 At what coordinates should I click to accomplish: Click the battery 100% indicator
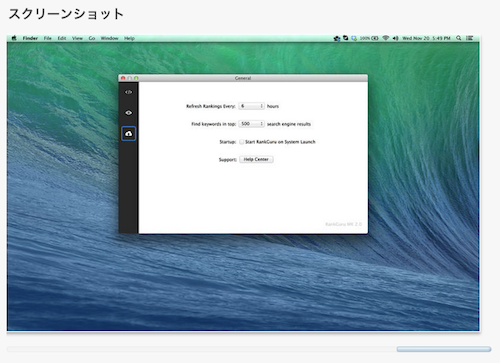tap(369, 38)
